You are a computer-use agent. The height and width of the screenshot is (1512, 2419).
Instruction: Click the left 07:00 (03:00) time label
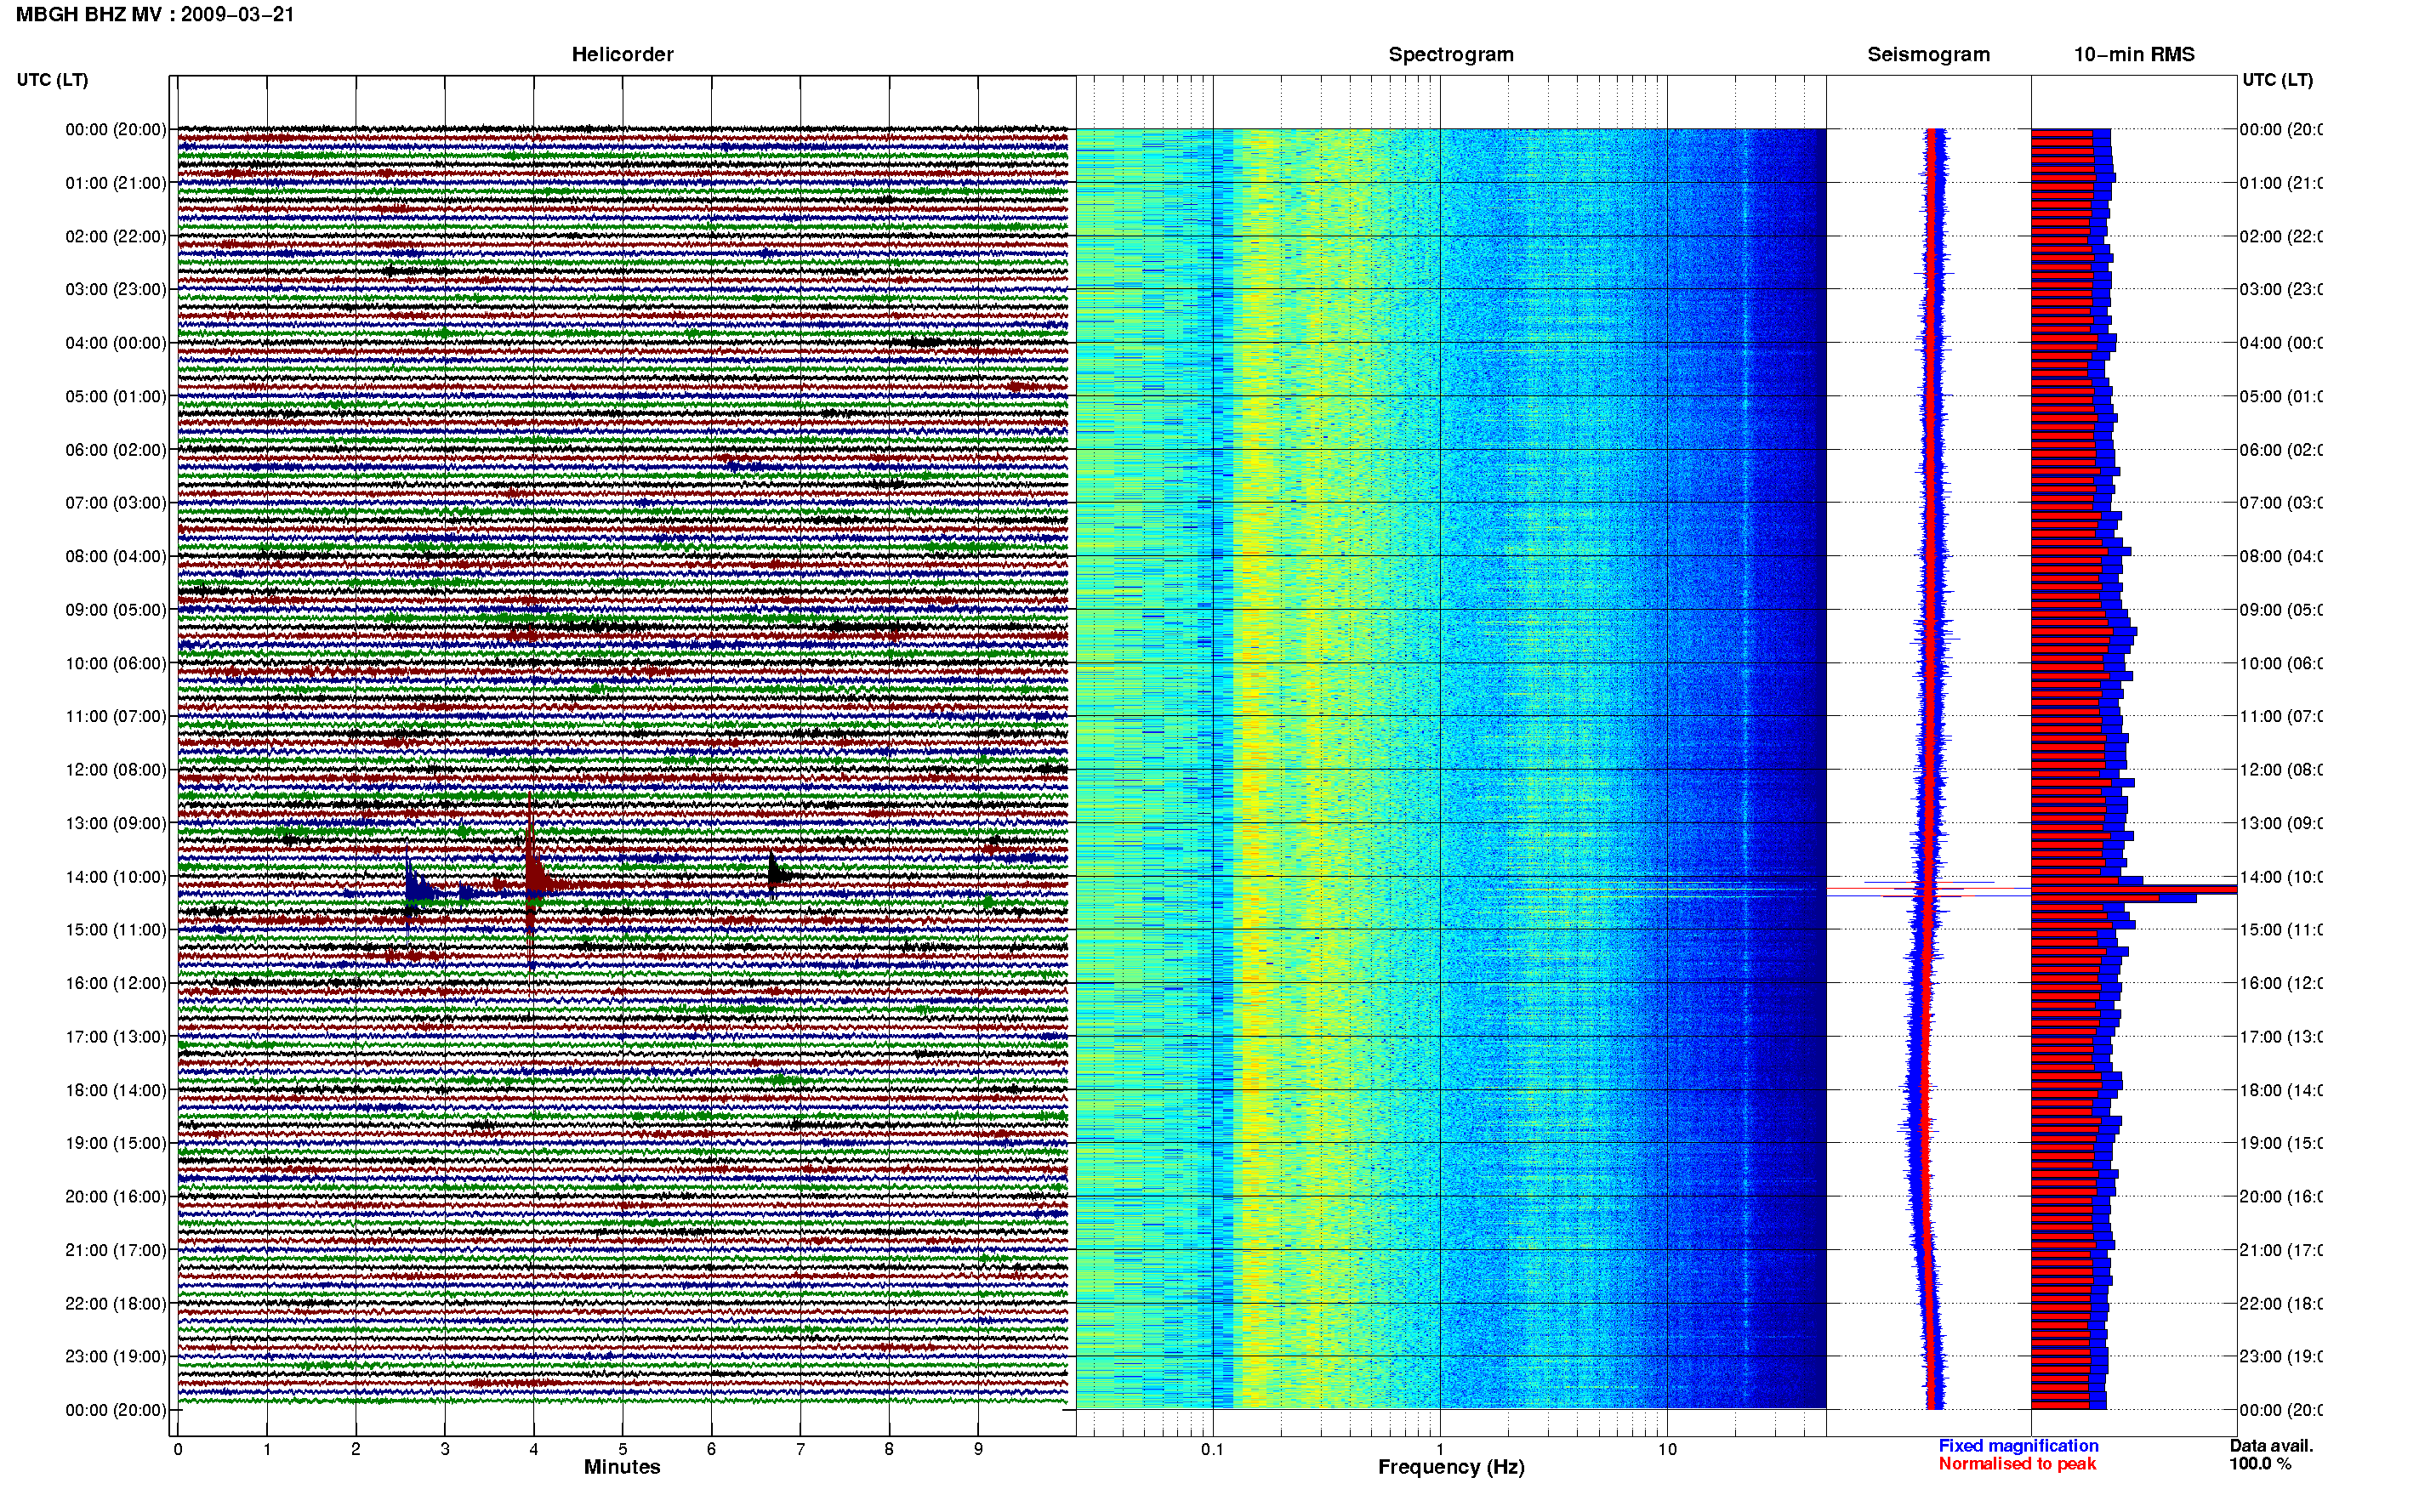click(x=116, y=503)
